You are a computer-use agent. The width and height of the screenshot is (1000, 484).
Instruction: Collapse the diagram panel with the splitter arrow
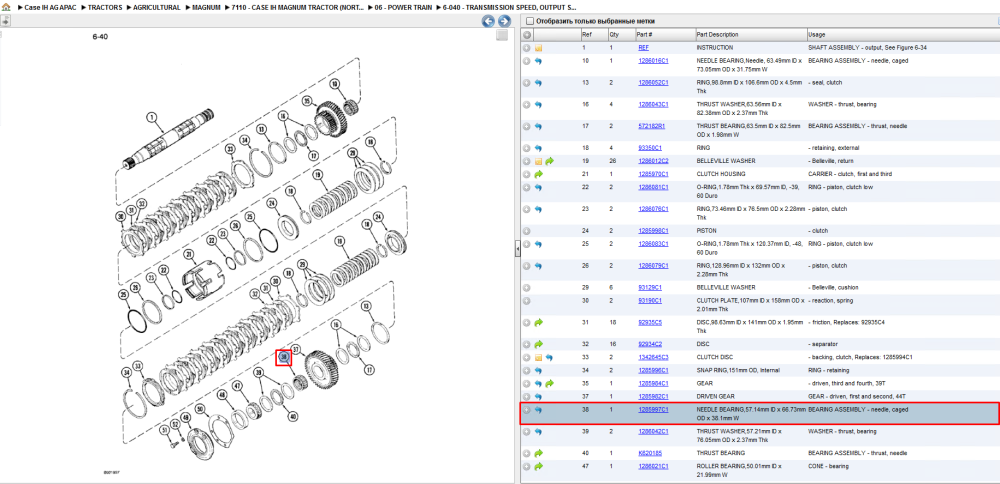pos(517,251)
